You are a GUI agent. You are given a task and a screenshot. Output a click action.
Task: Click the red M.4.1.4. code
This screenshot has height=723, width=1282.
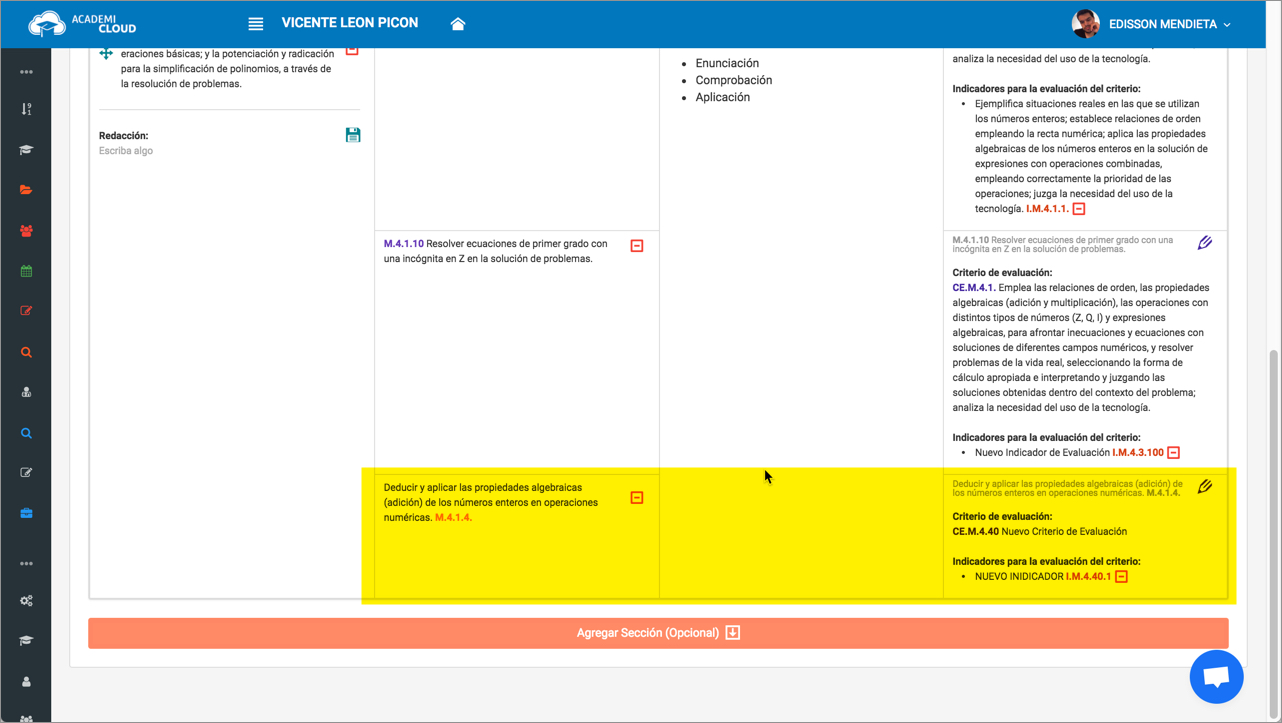click(x=454, y=518)
